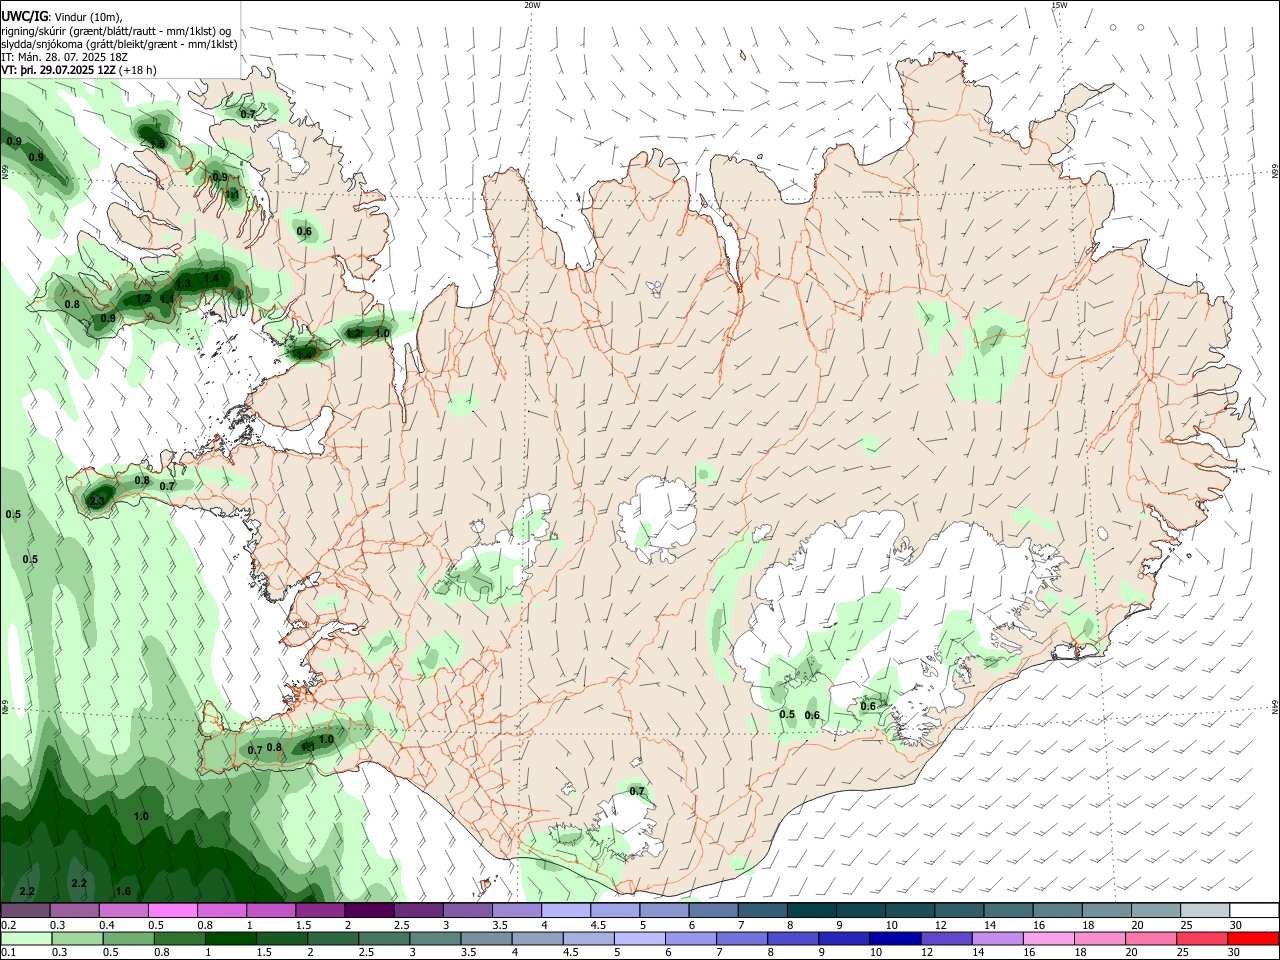This screenshot has width=1280, height=960.
Task: Click the 'Vindur (10m)' label
Action: 88,16
